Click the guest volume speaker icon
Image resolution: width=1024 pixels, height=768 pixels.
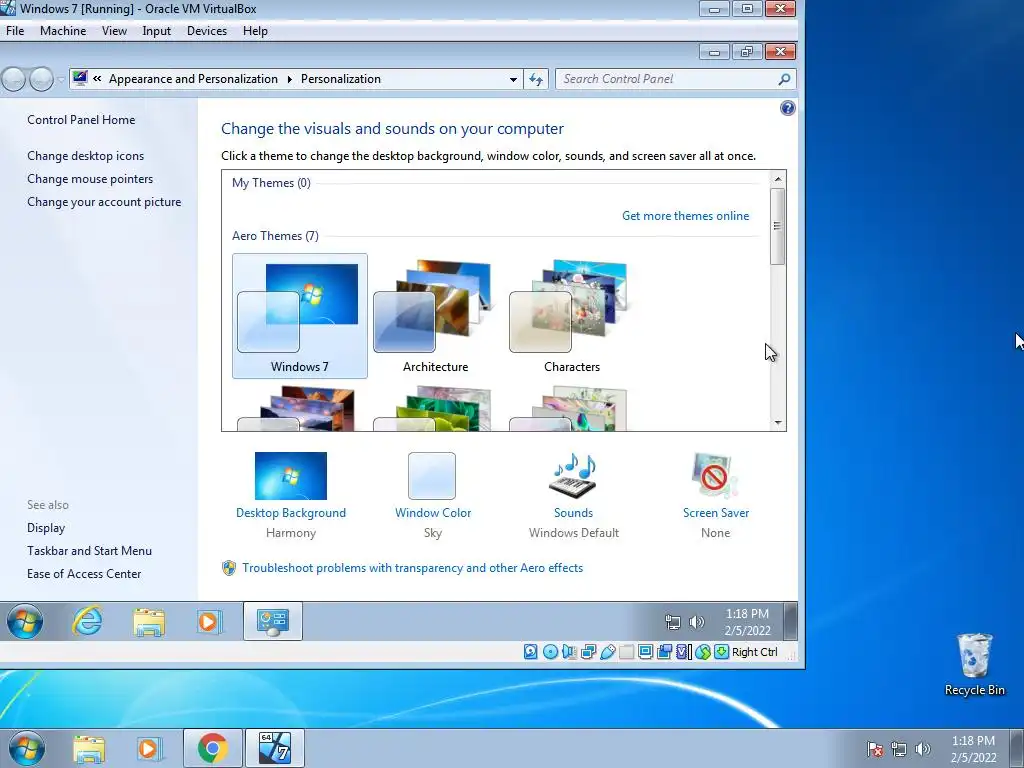pyautogui.click(x=697, y=622)
